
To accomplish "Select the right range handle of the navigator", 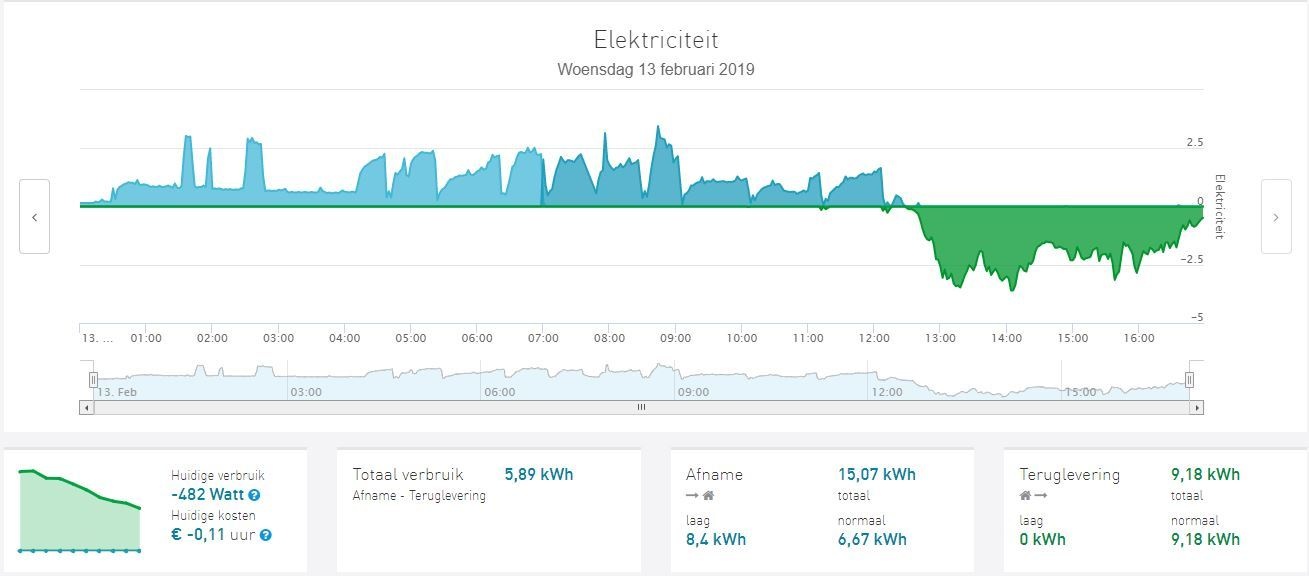I will tap(1189, 379).
